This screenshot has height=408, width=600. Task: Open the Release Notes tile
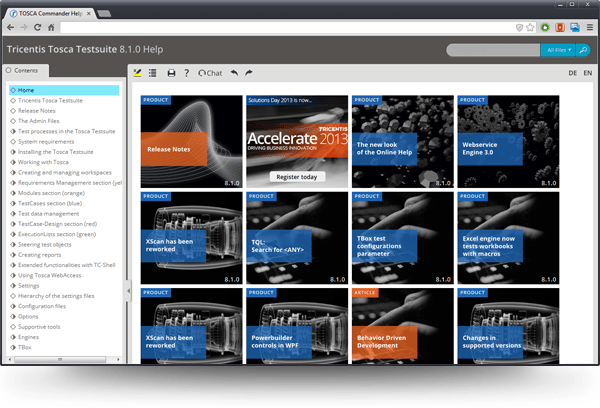191,142
